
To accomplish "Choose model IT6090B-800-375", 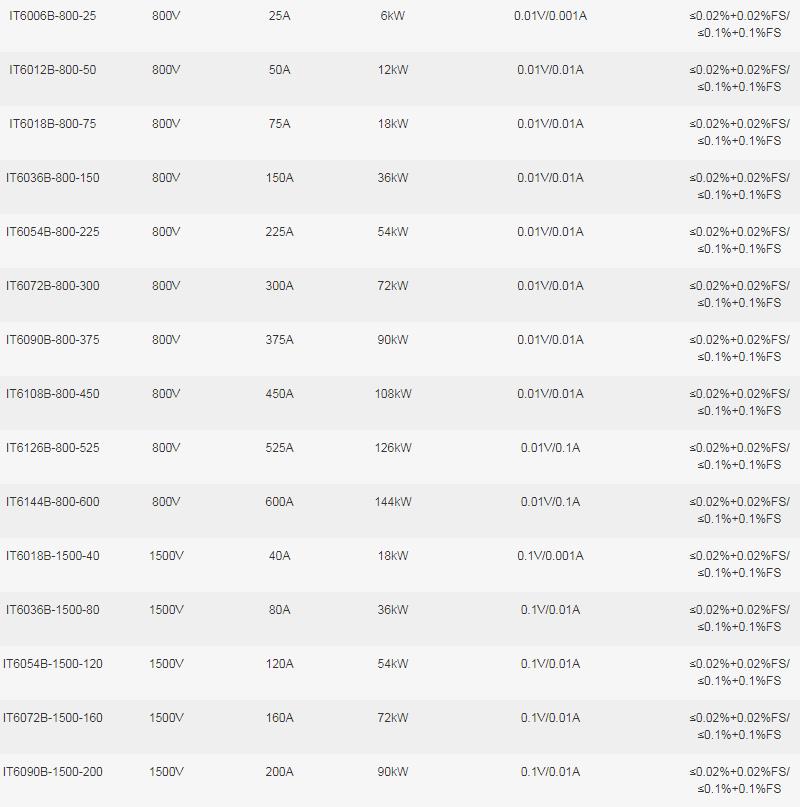I will 53,340.
